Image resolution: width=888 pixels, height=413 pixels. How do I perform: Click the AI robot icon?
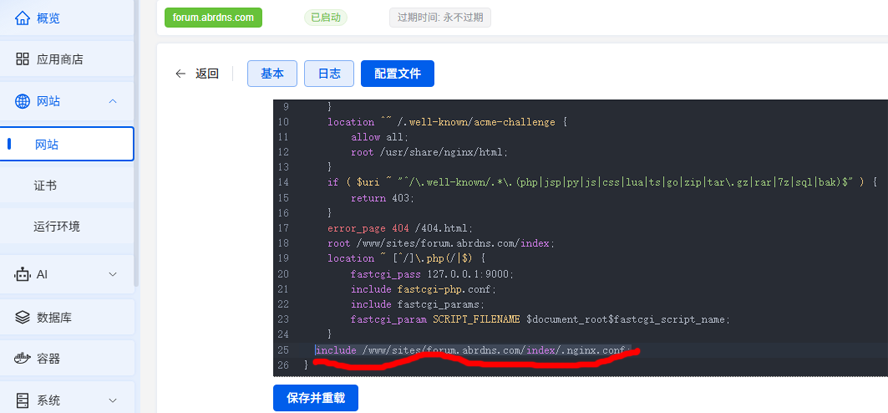point(22,274)
